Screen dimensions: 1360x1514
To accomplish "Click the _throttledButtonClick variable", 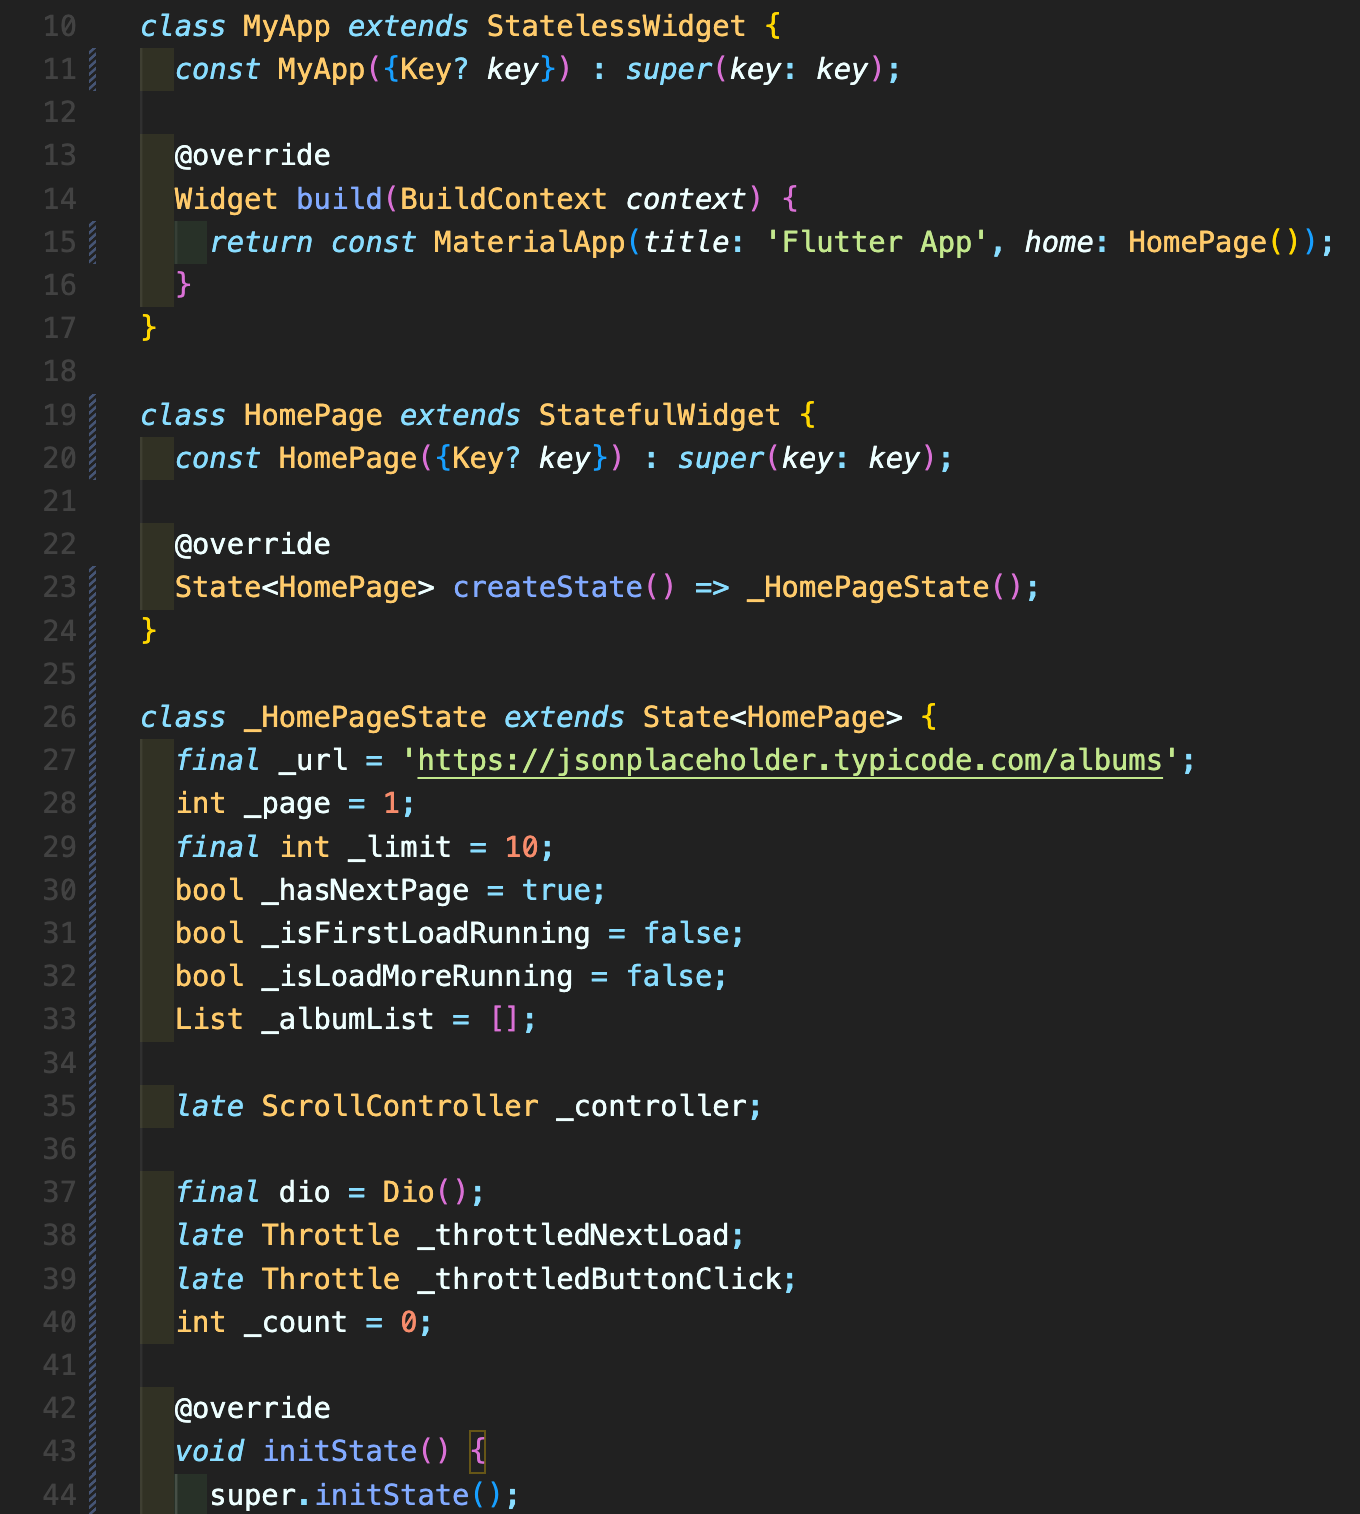I will pyautogui.click(x=599, y=1279).
